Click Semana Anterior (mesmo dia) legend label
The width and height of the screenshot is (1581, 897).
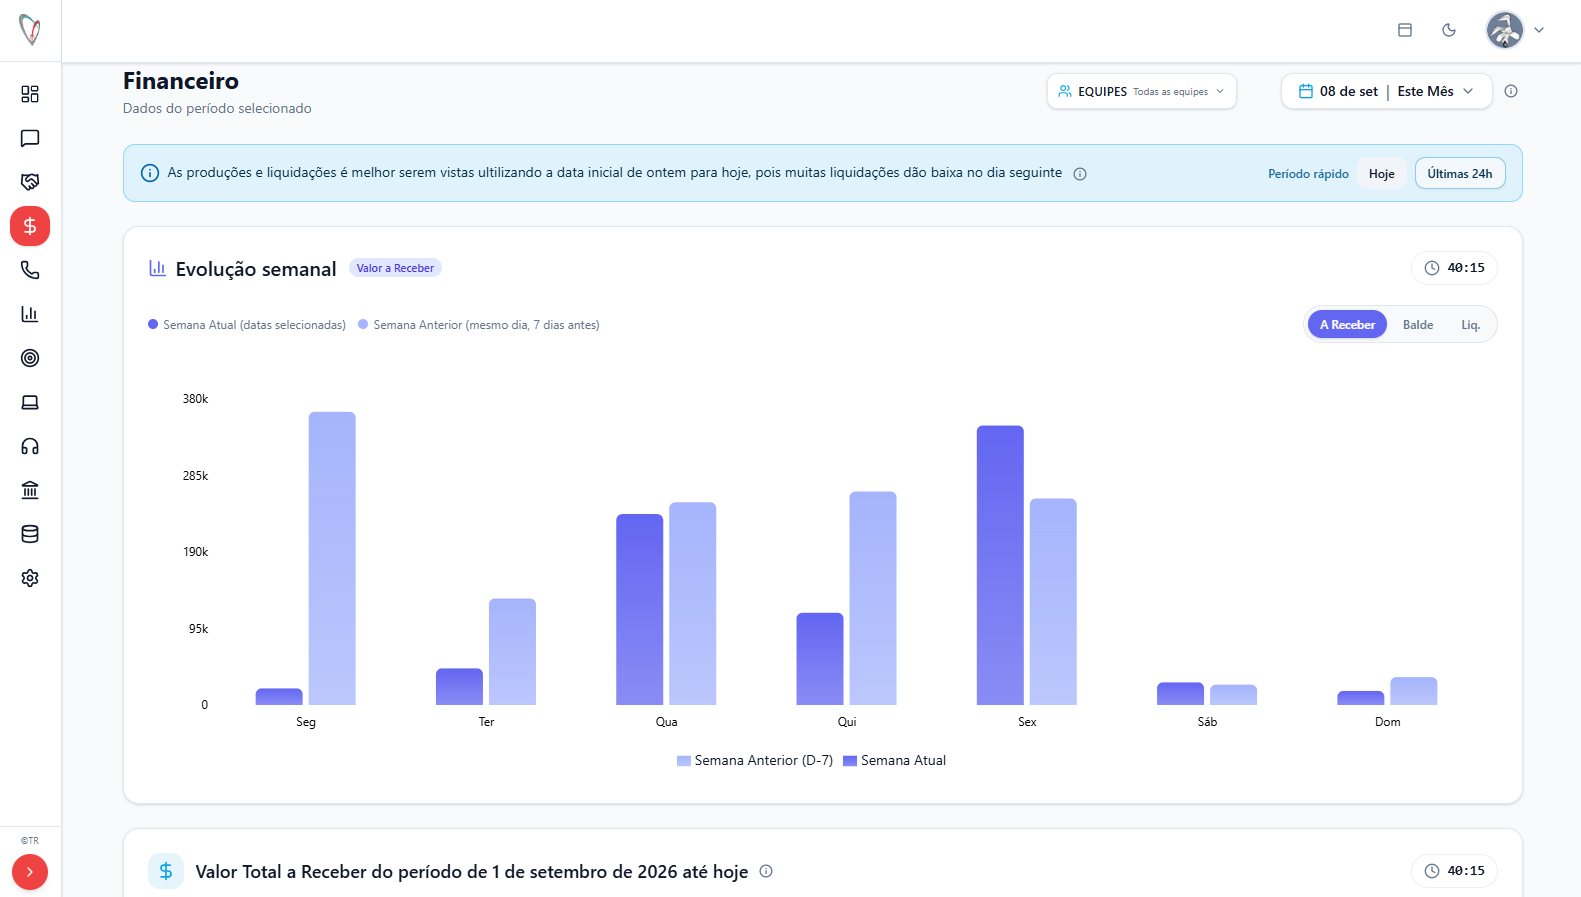coord(479,325)
